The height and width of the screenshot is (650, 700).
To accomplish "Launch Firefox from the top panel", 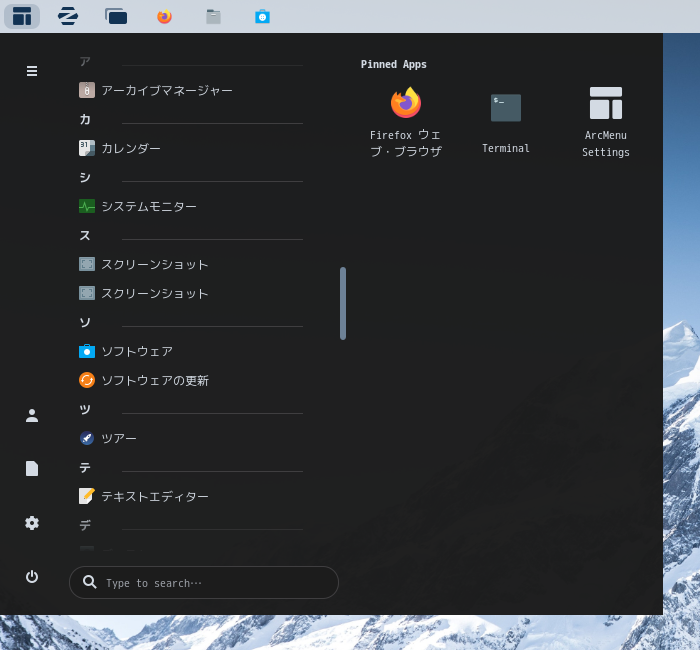I will click(x=164, y=17).
